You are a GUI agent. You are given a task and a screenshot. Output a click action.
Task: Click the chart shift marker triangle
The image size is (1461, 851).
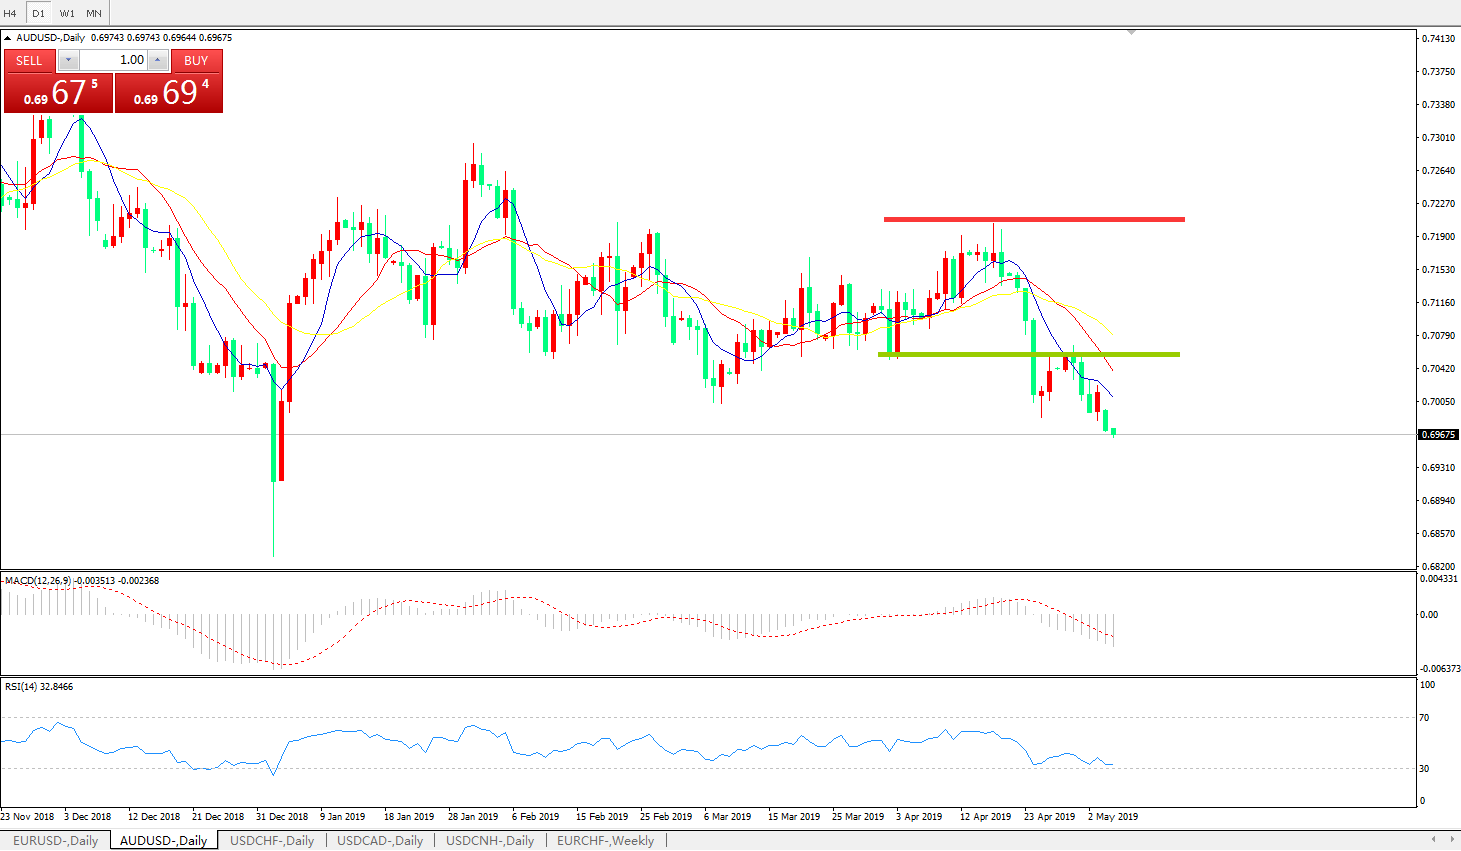1131,33
